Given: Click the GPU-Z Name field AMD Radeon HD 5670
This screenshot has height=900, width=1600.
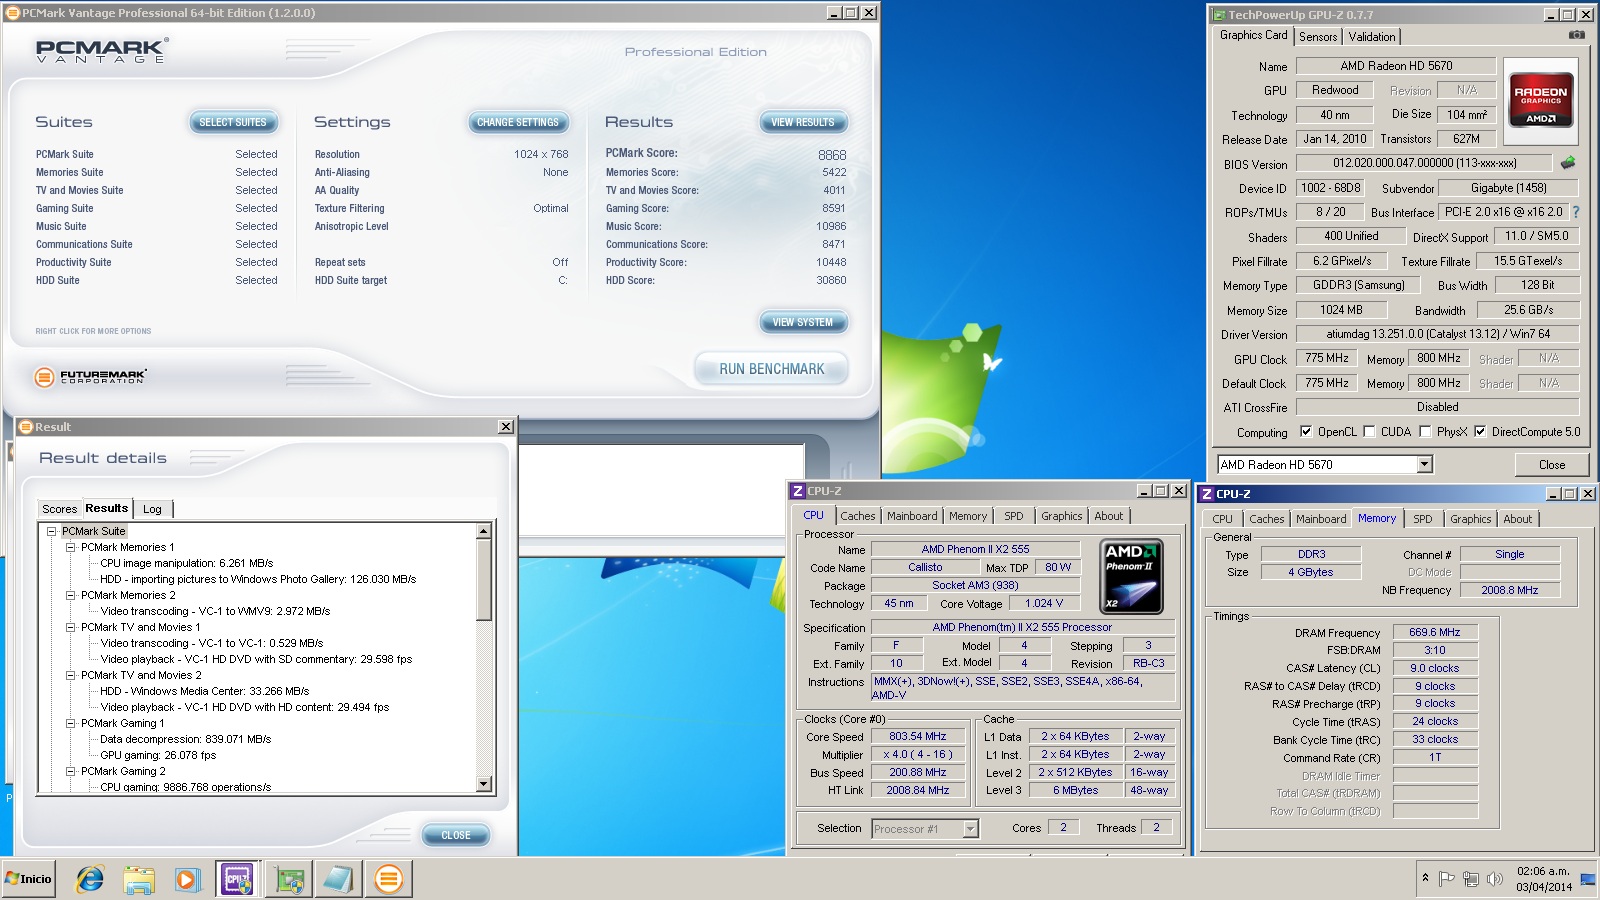Looking at the screenshot, I should [x=1396, y=66].
